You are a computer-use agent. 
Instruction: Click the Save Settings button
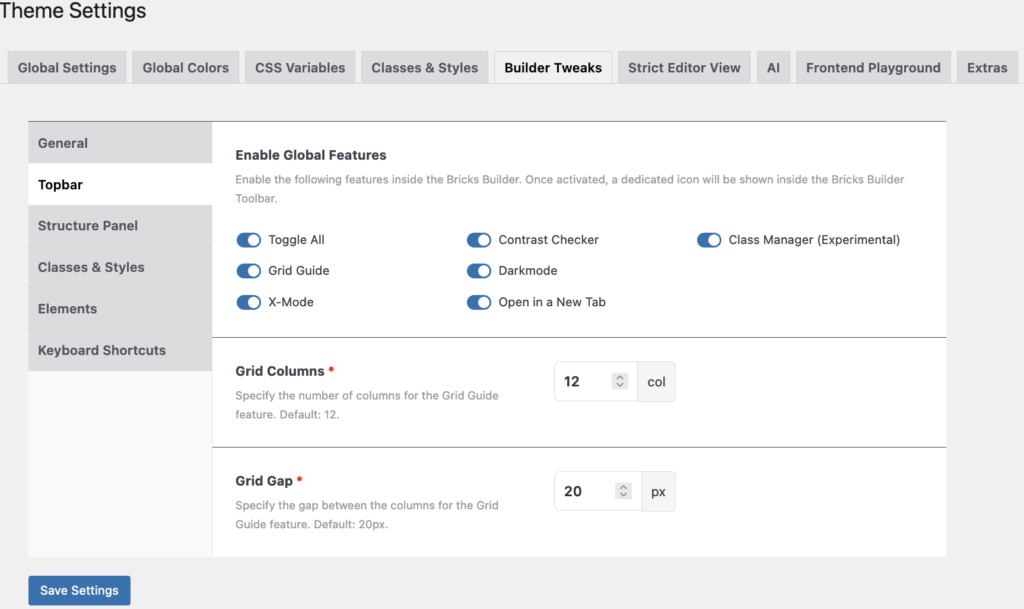point(79,590)
